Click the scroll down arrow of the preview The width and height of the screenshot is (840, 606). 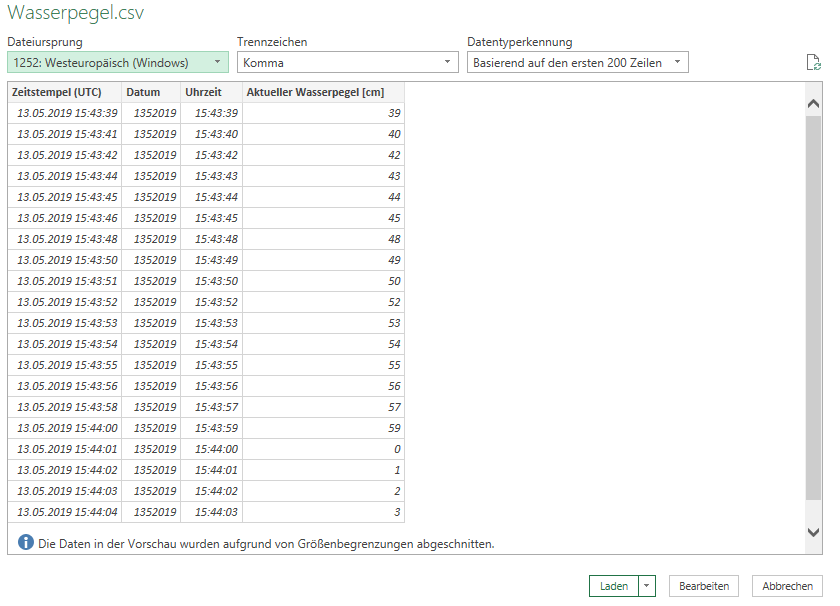coord(814,533)
